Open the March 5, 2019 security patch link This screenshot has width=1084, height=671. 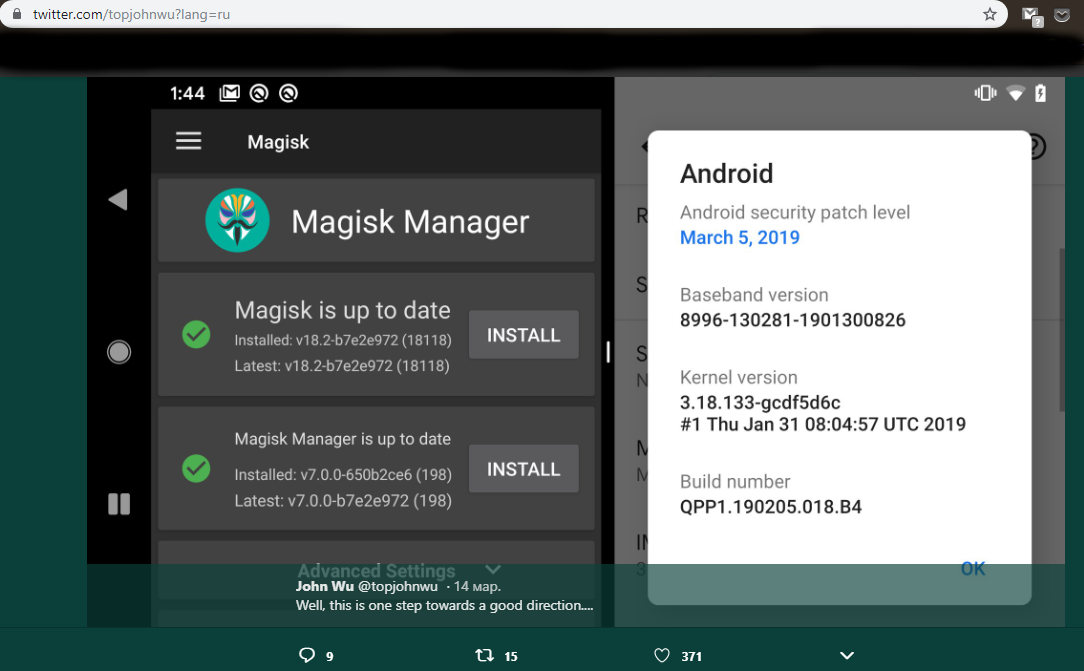click(x=740, y=237)
